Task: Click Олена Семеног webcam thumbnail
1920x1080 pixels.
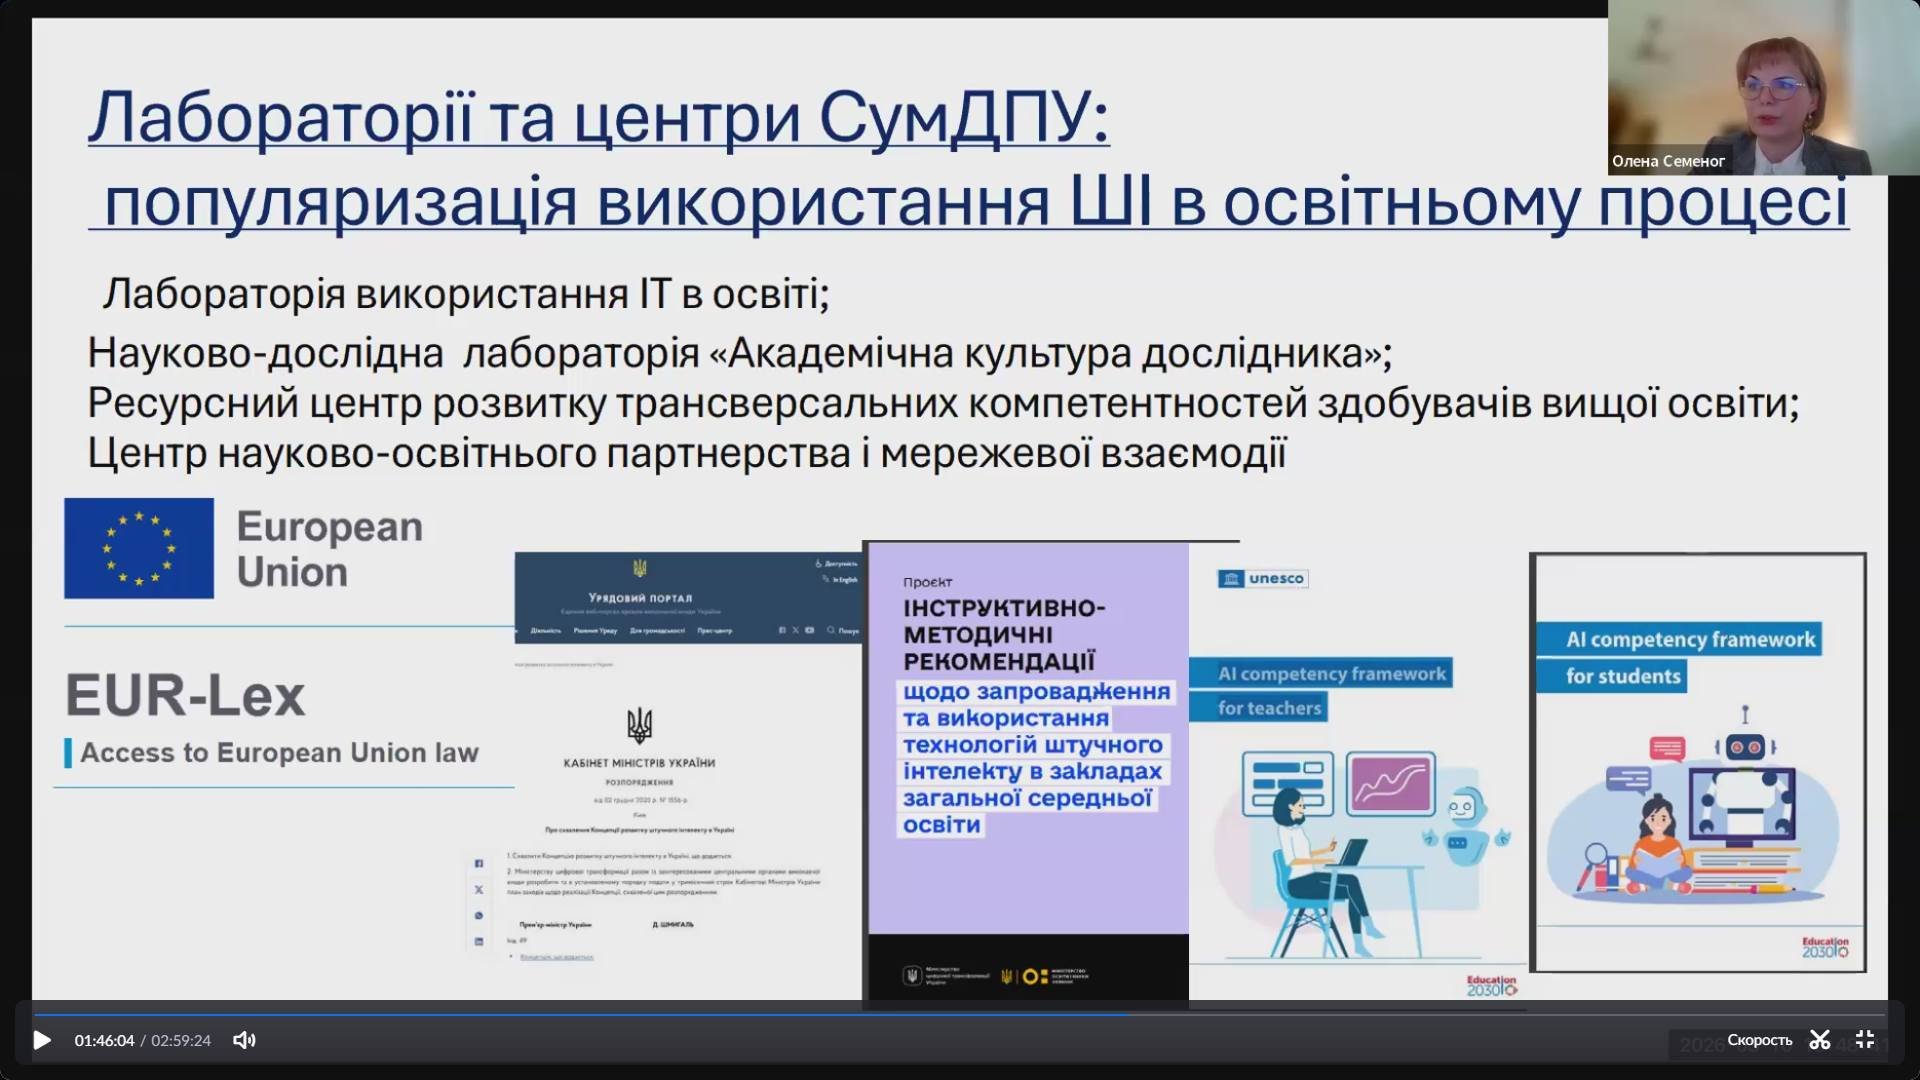Action: [x=1763, y=88]
